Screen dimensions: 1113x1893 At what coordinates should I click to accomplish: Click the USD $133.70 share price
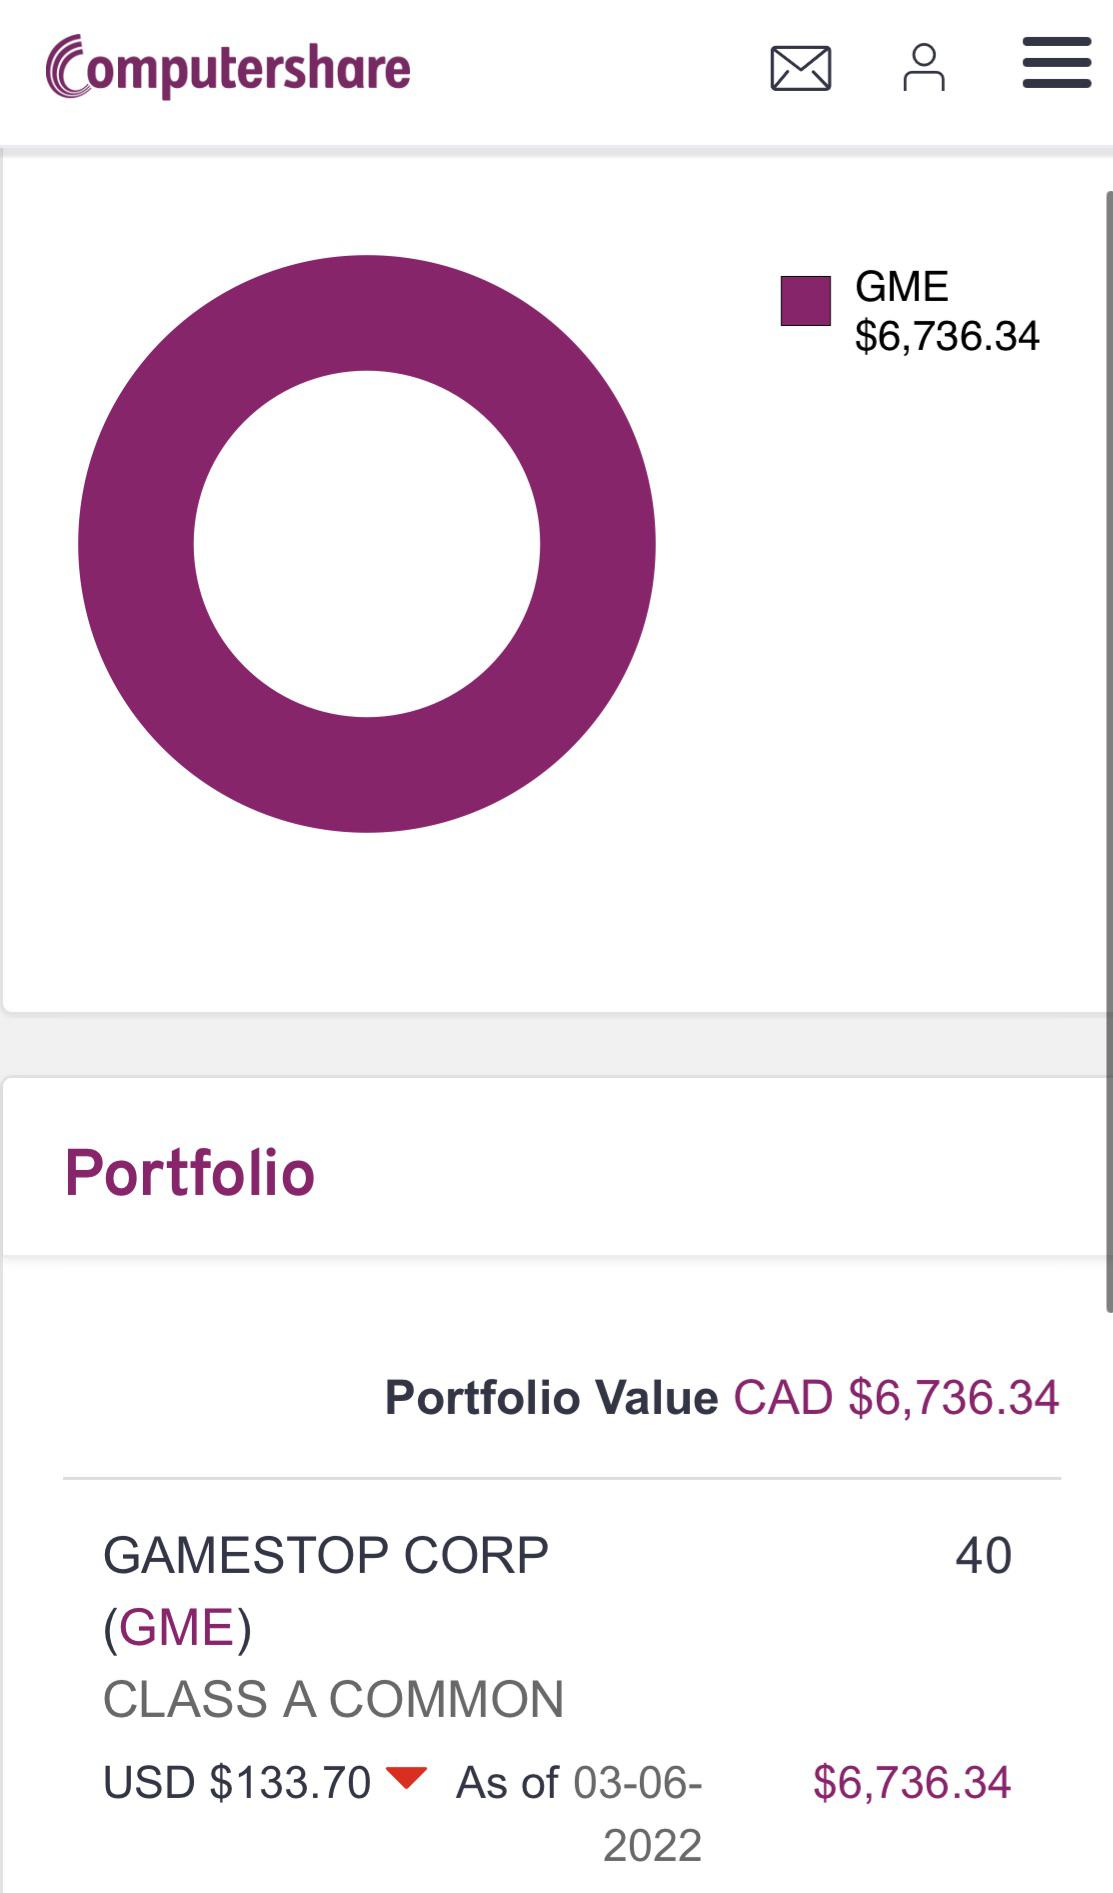237,1782
